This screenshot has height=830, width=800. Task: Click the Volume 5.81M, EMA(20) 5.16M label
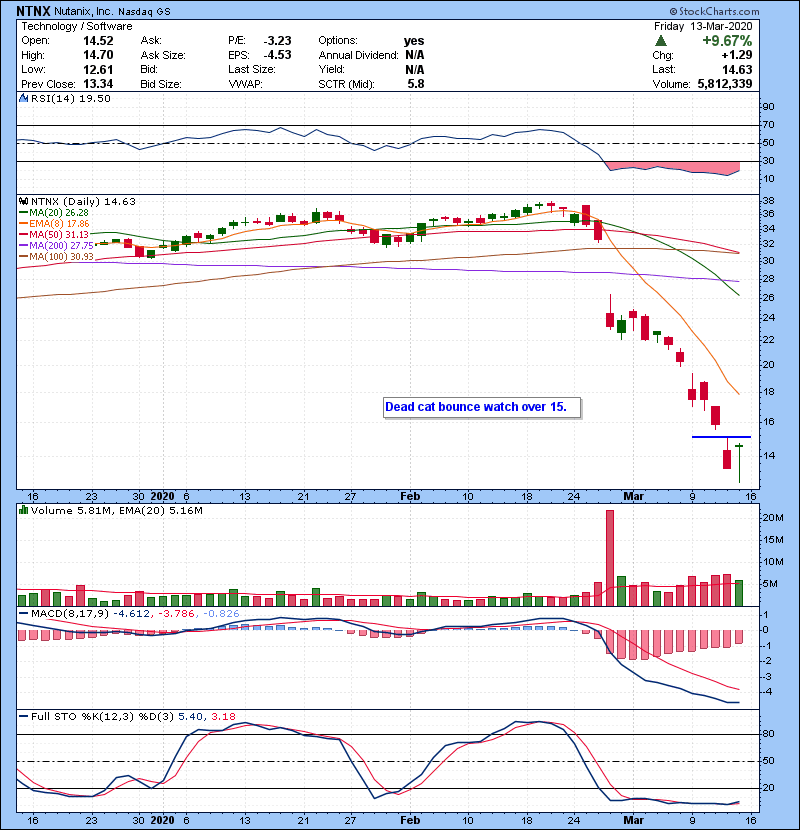(117, 511)
